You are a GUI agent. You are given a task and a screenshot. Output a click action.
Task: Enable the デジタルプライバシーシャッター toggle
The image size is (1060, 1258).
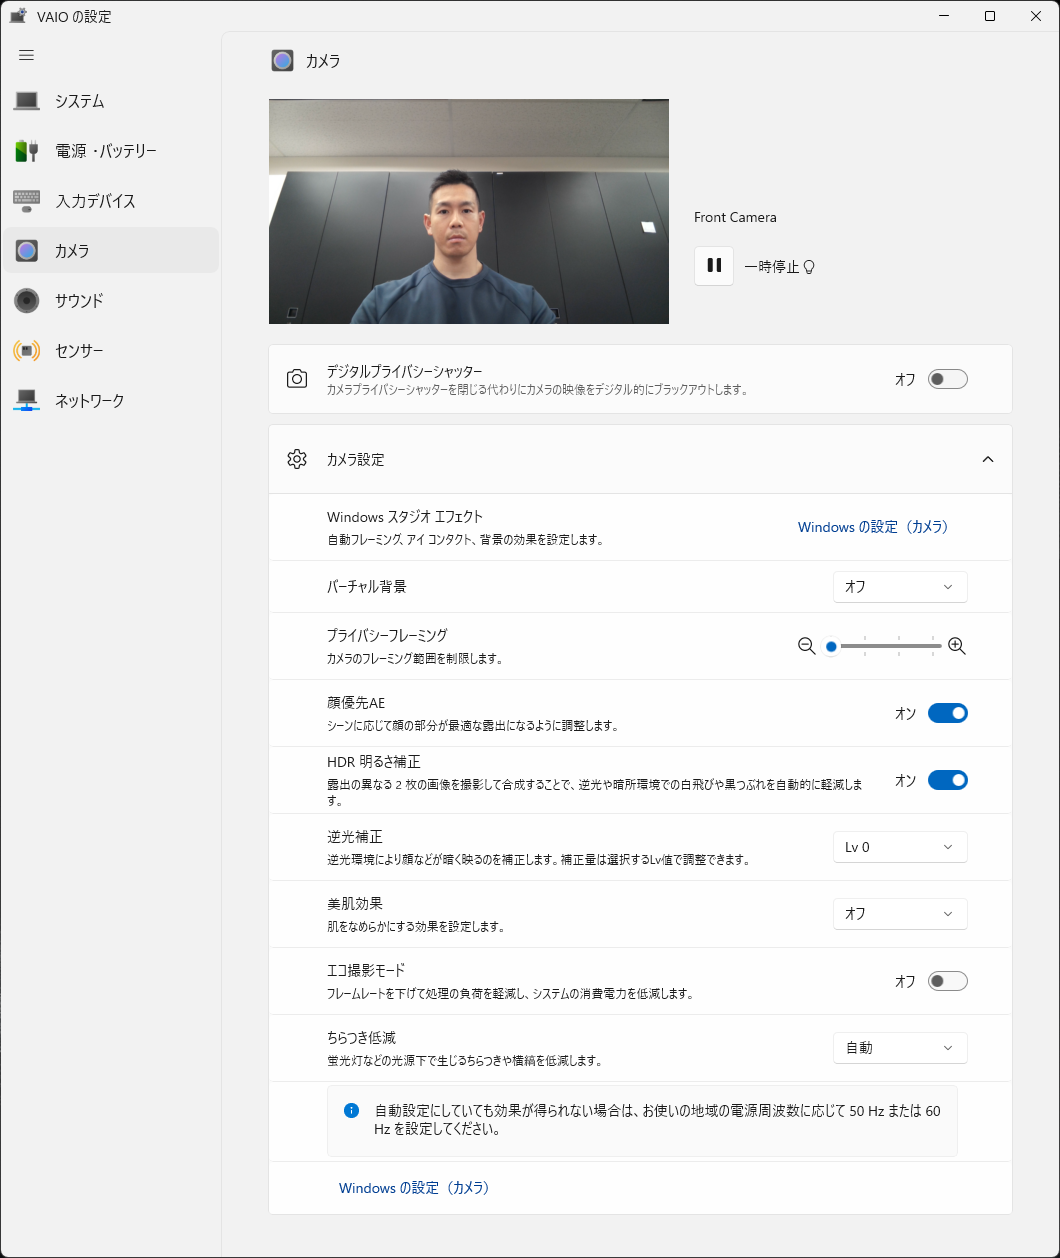pyautogui.click(x=947, y=379)
